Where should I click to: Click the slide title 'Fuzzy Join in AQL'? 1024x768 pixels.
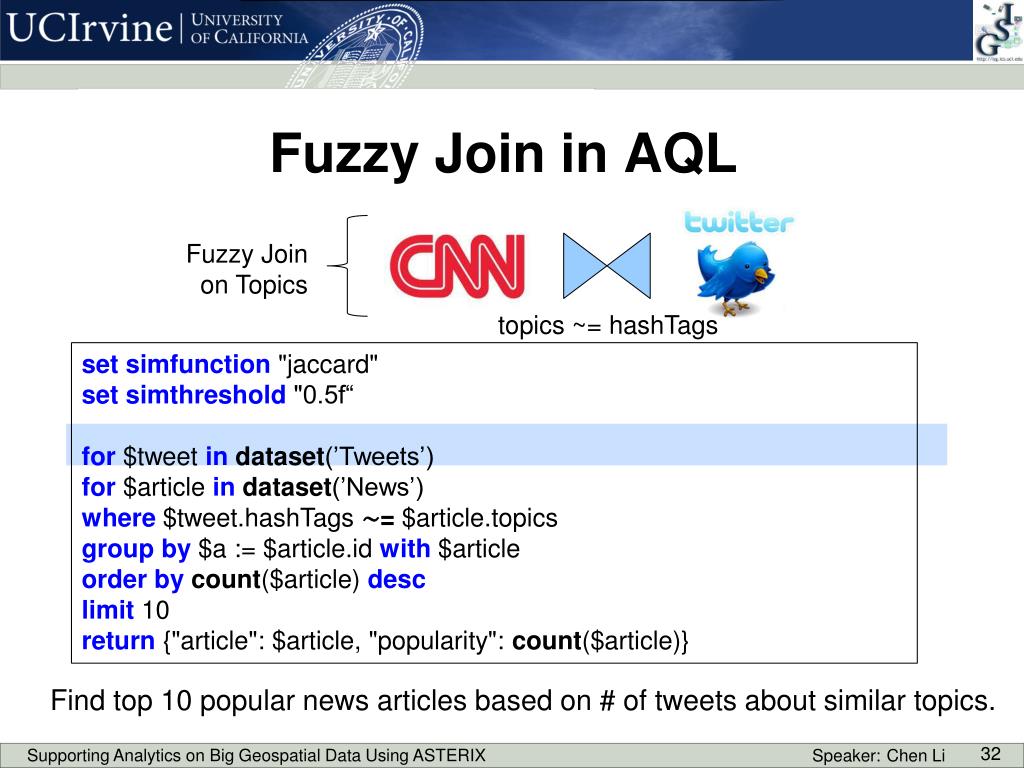click(x=503, y=153)
